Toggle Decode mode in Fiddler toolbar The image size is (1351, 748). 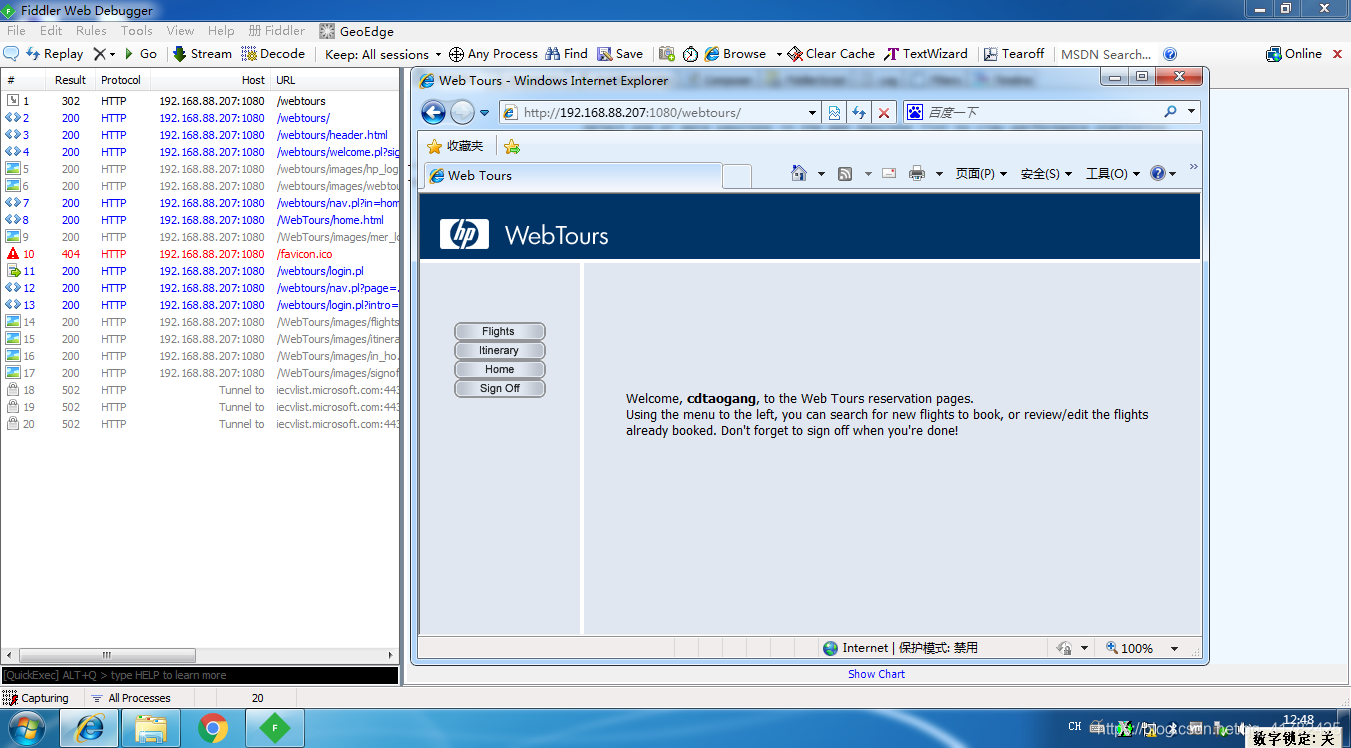(274, 54)
